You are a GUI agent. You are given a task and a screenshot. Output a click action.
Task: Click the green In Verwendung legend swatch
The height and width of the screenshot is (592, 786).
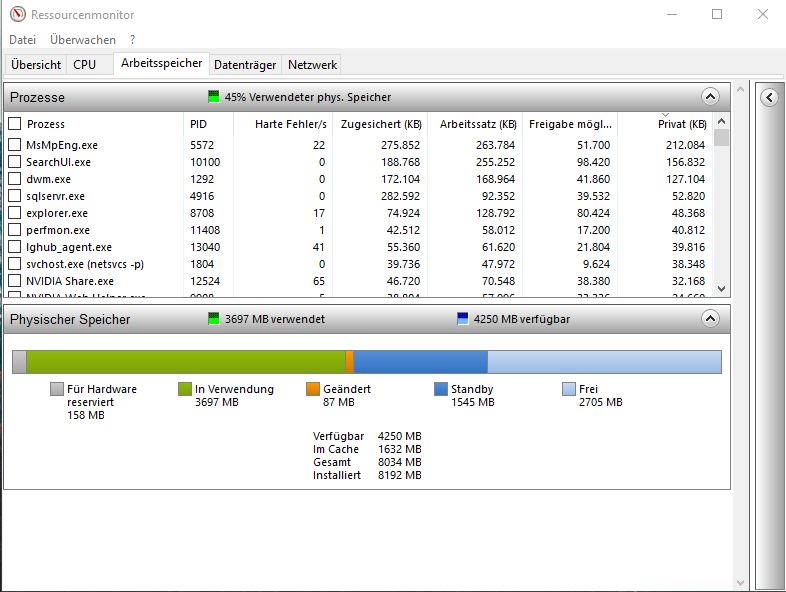pos(185,388)
